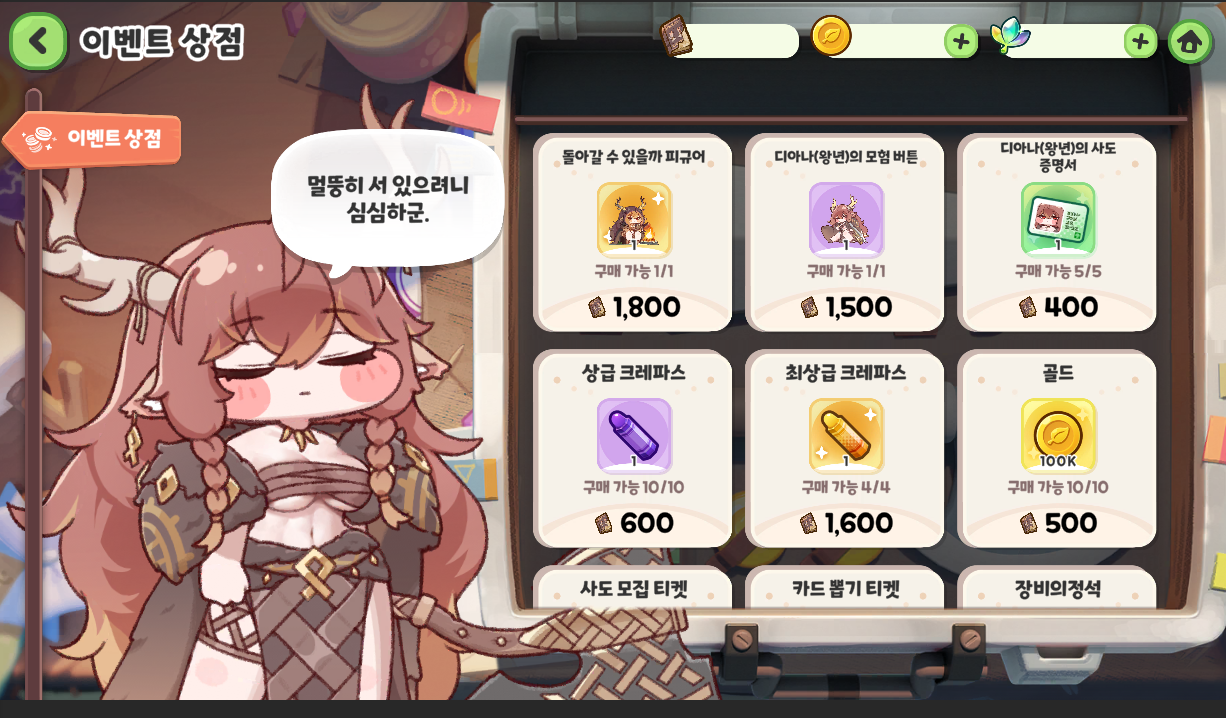Viewport: 1226px width, 718px height.
Task: Open the 사도 모집 티켓 item card
Action: (x=633, y=588)
